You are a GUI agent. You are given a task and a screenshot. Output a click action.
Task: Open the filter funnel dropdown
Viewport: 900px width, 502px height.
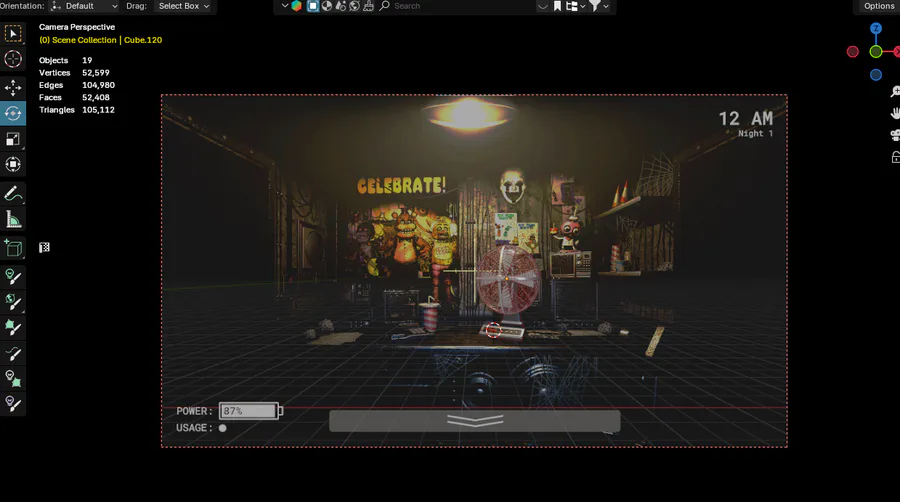(599, 6)
